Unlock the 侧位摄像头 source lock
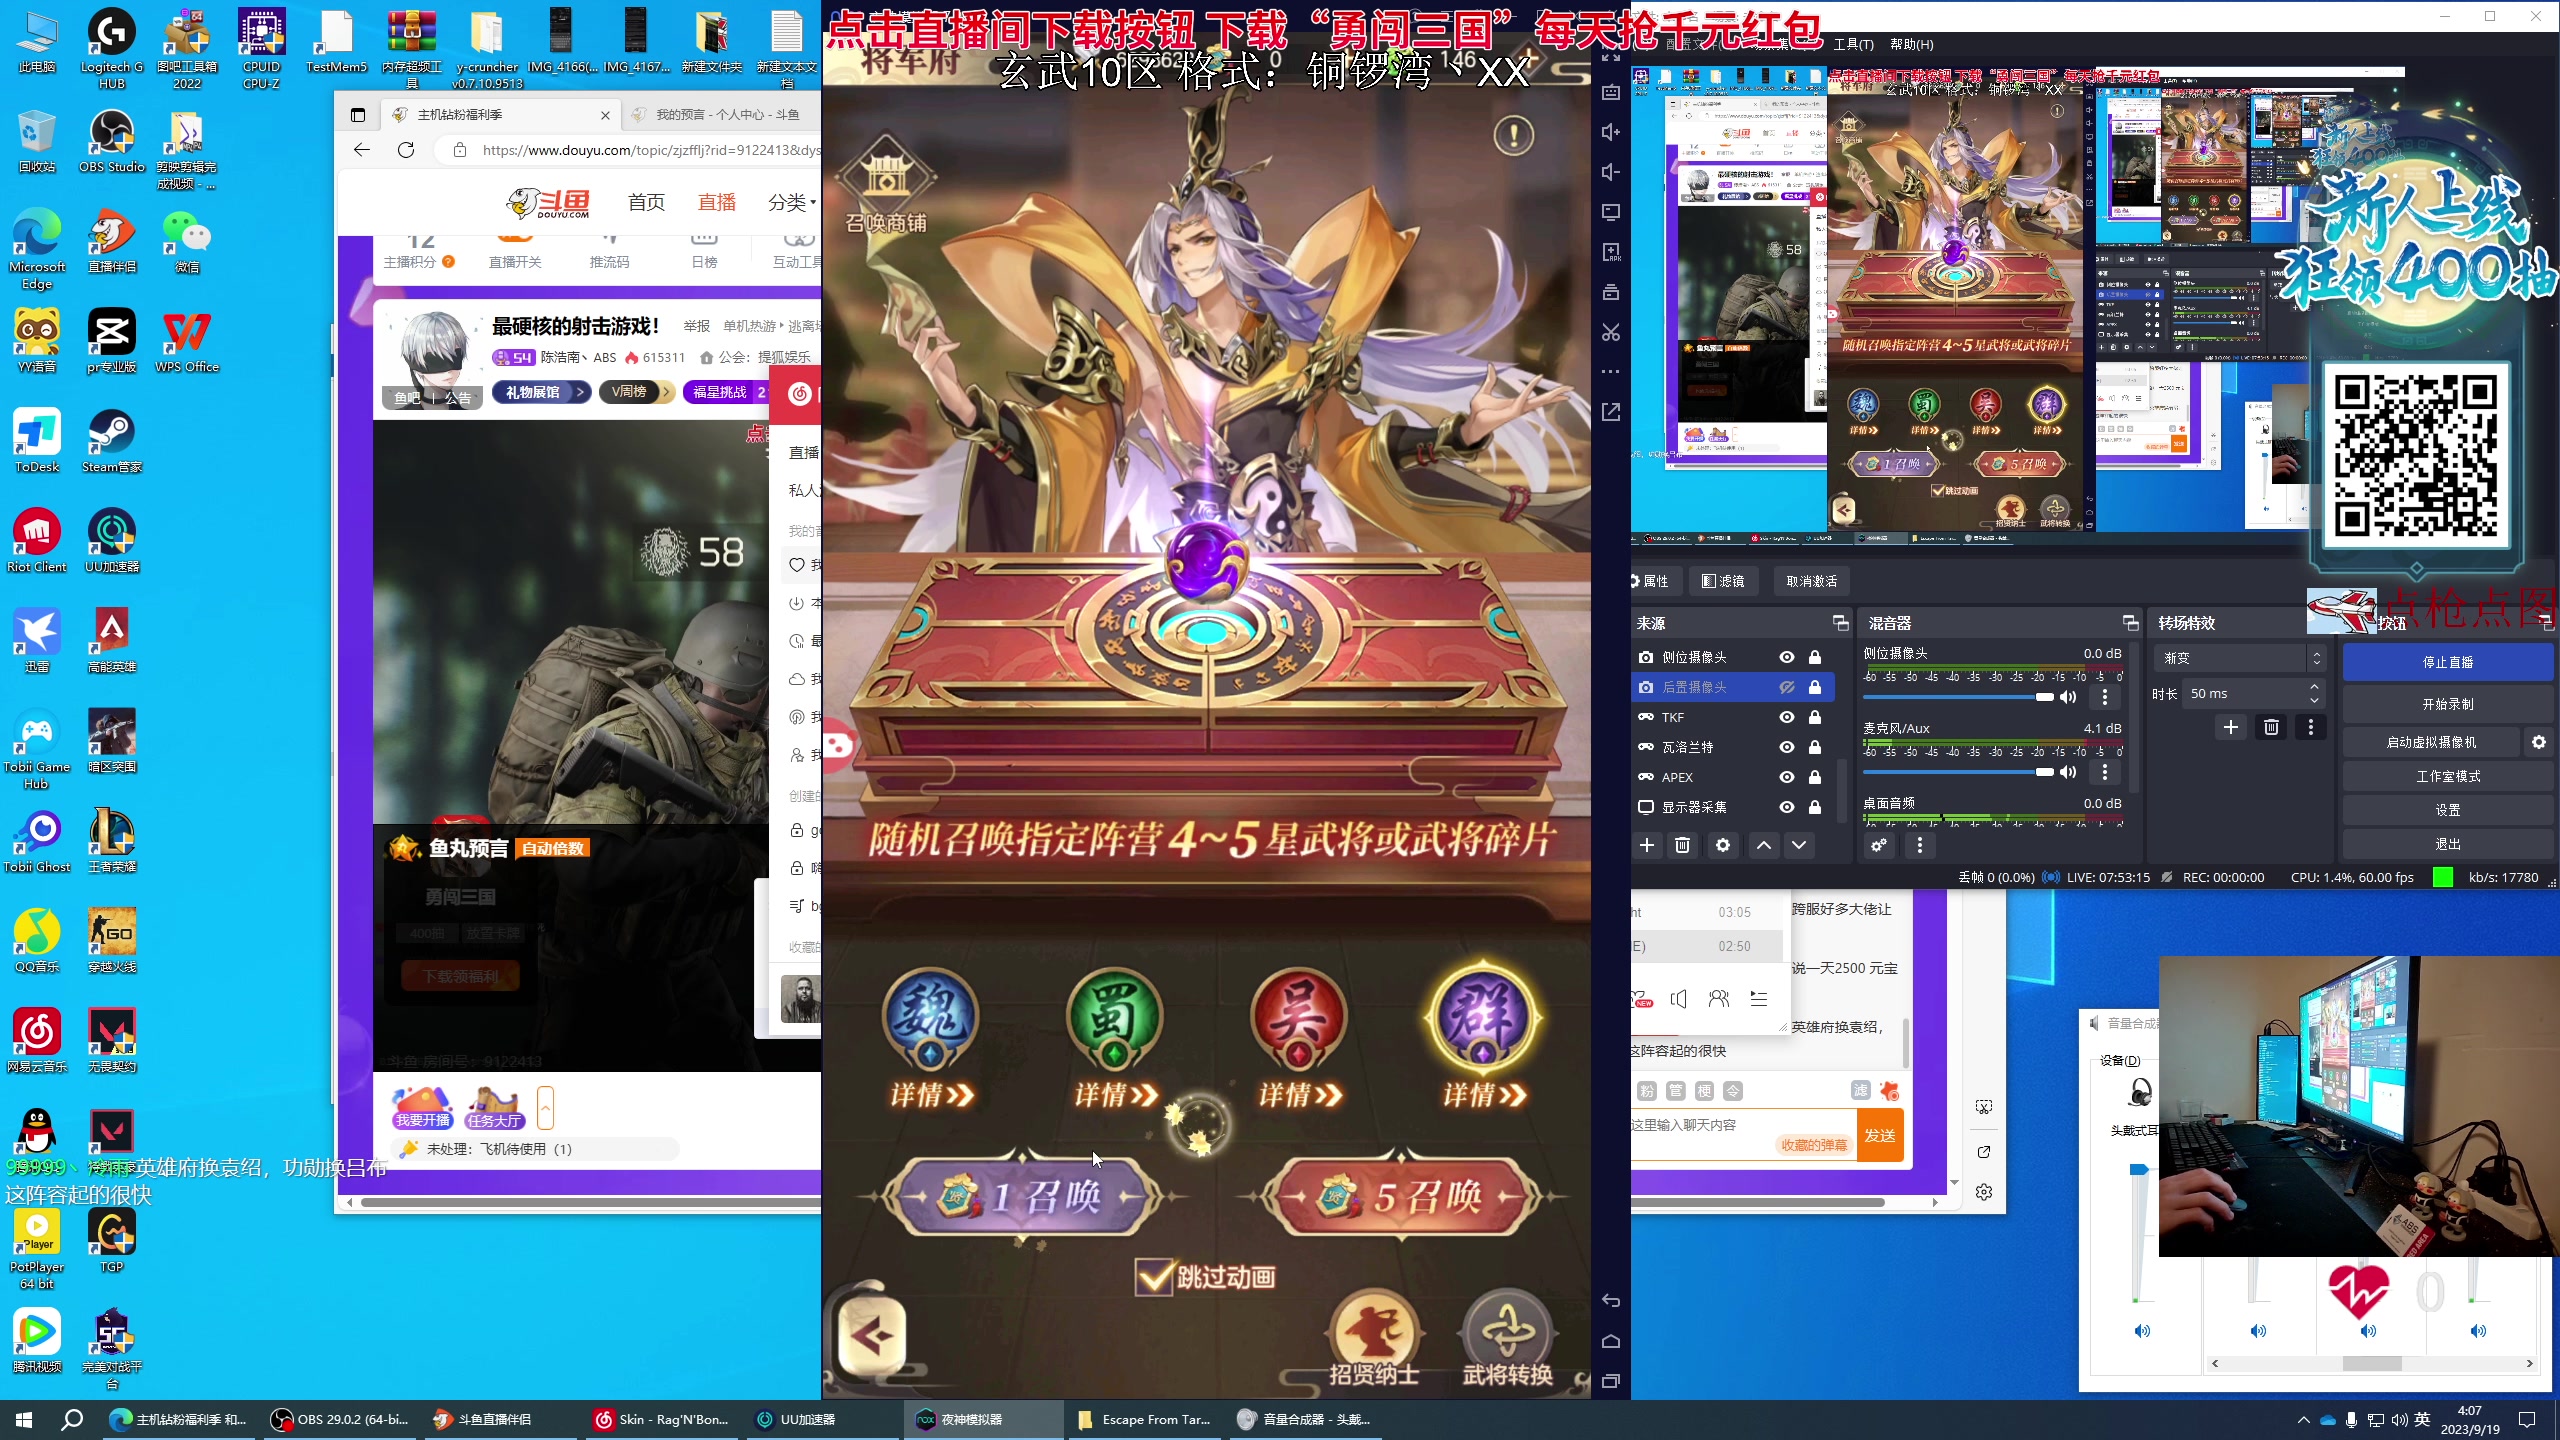The height and width of the screenshot is (1440, 2560). (1815, 657)
